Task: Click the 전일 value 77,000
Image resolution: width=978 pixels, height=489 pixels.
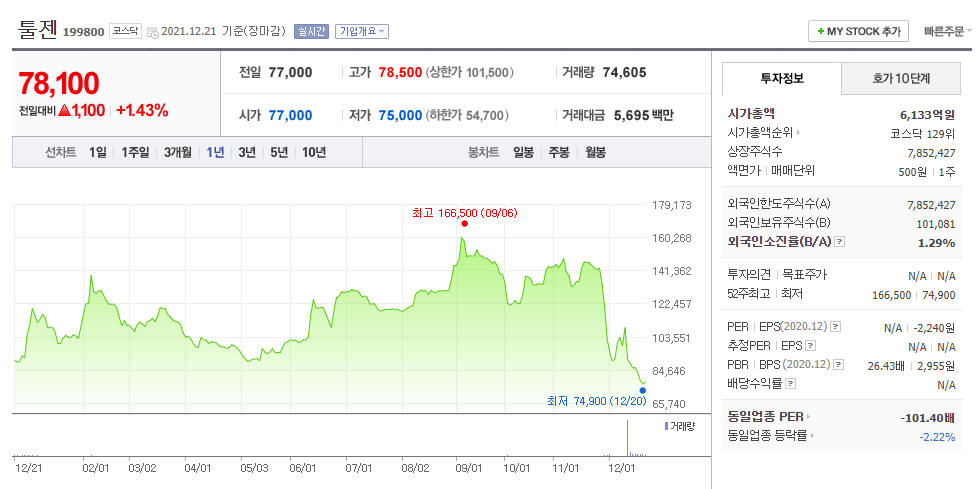Action: 290,72
